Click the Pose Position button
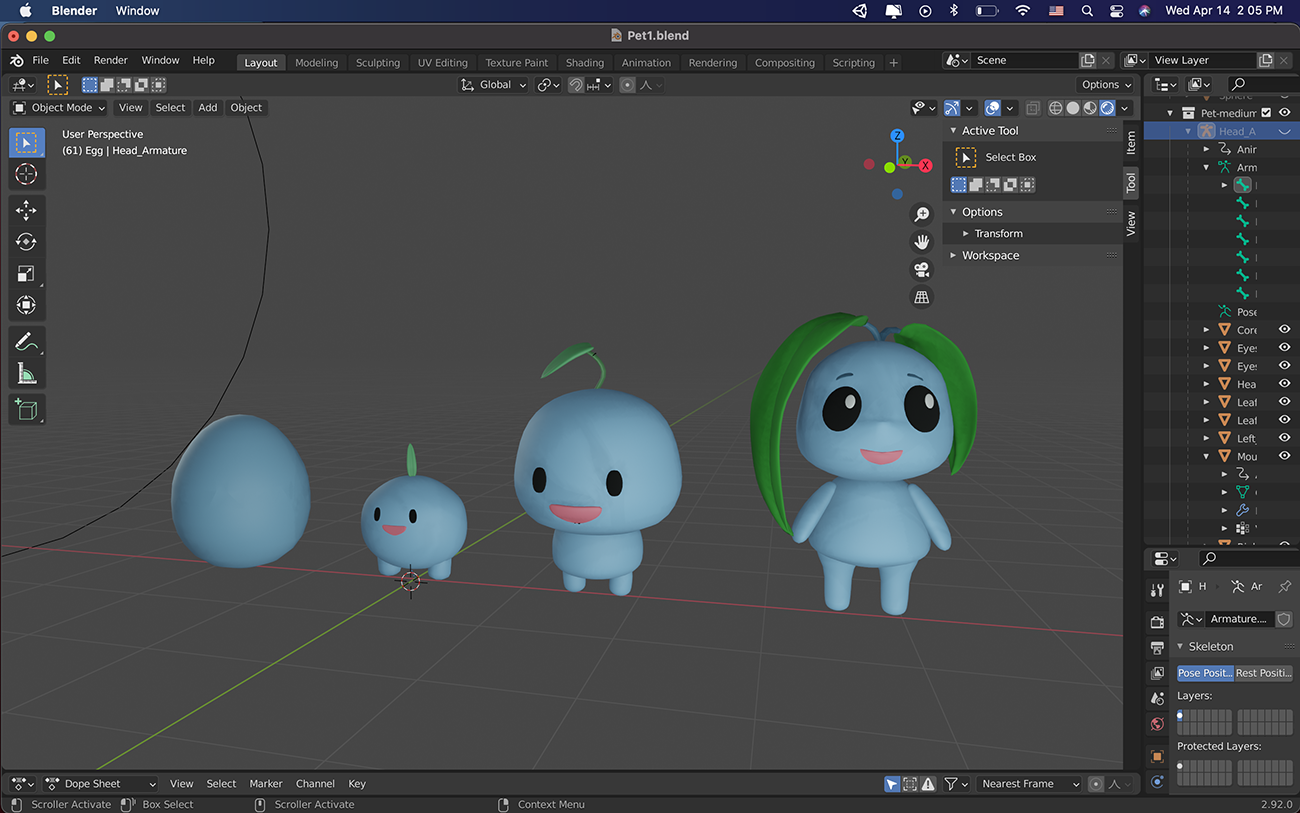This screenshot has height=813, width=1300. pyautogui.click(x=1205, y=673)
